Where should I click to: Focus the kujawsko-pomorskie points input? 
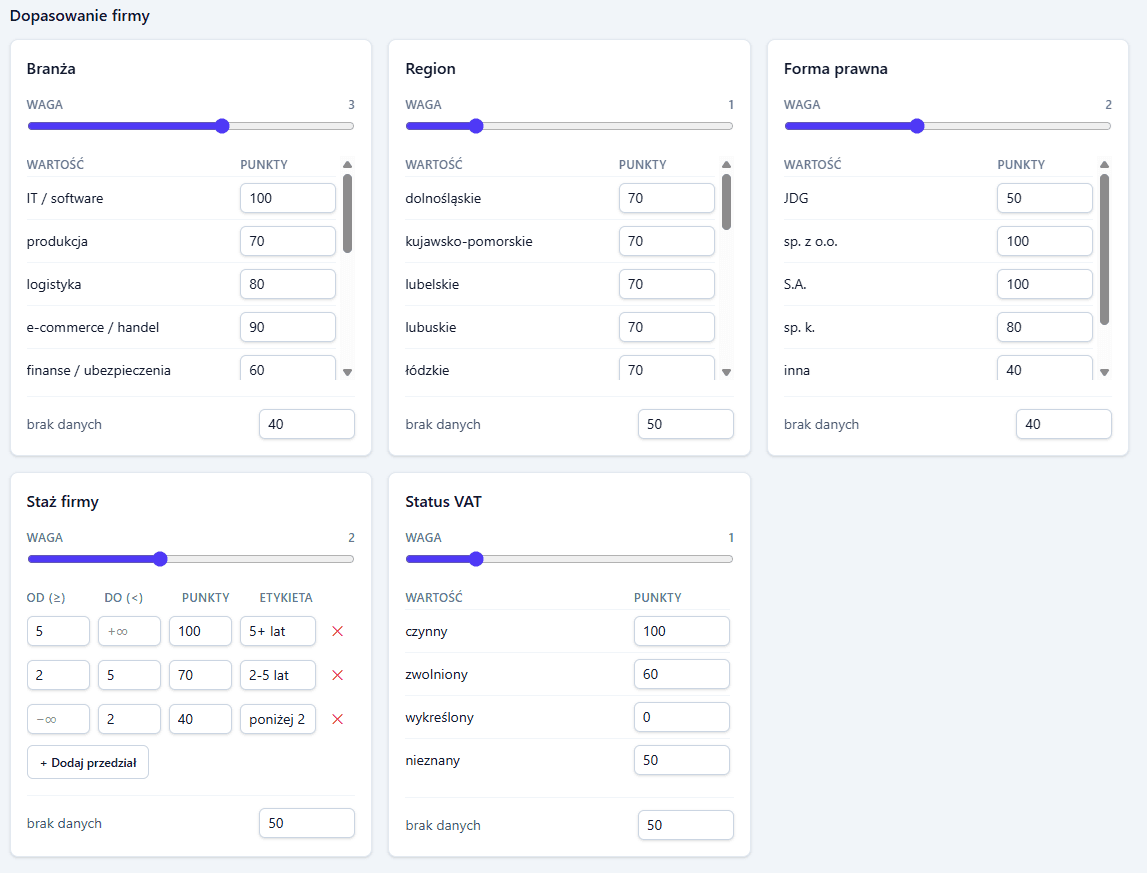coord(667,241)
